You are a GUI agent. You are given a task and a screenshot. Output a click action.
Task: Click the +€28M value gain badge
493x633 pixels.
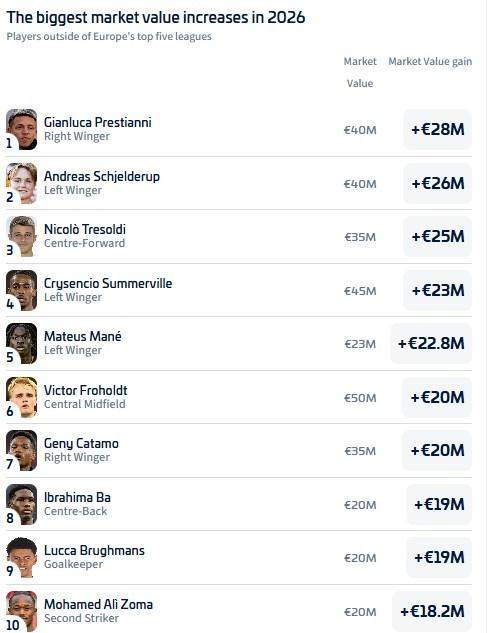pyautogui.click(x=438, y=129)
